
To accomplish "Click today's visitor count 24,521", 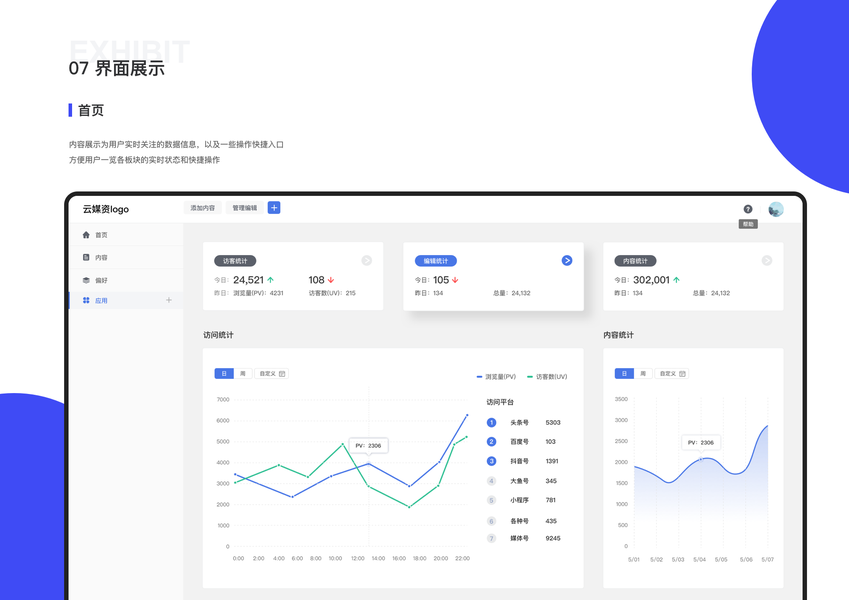I will click(248, 280).
